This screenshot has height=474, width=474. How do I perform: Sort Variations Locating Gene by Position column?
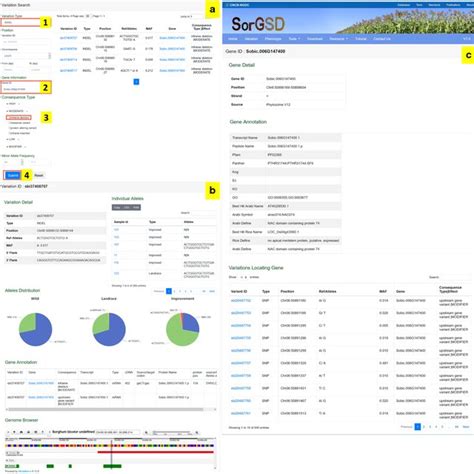pyautogui.click(x=287, y=291)
